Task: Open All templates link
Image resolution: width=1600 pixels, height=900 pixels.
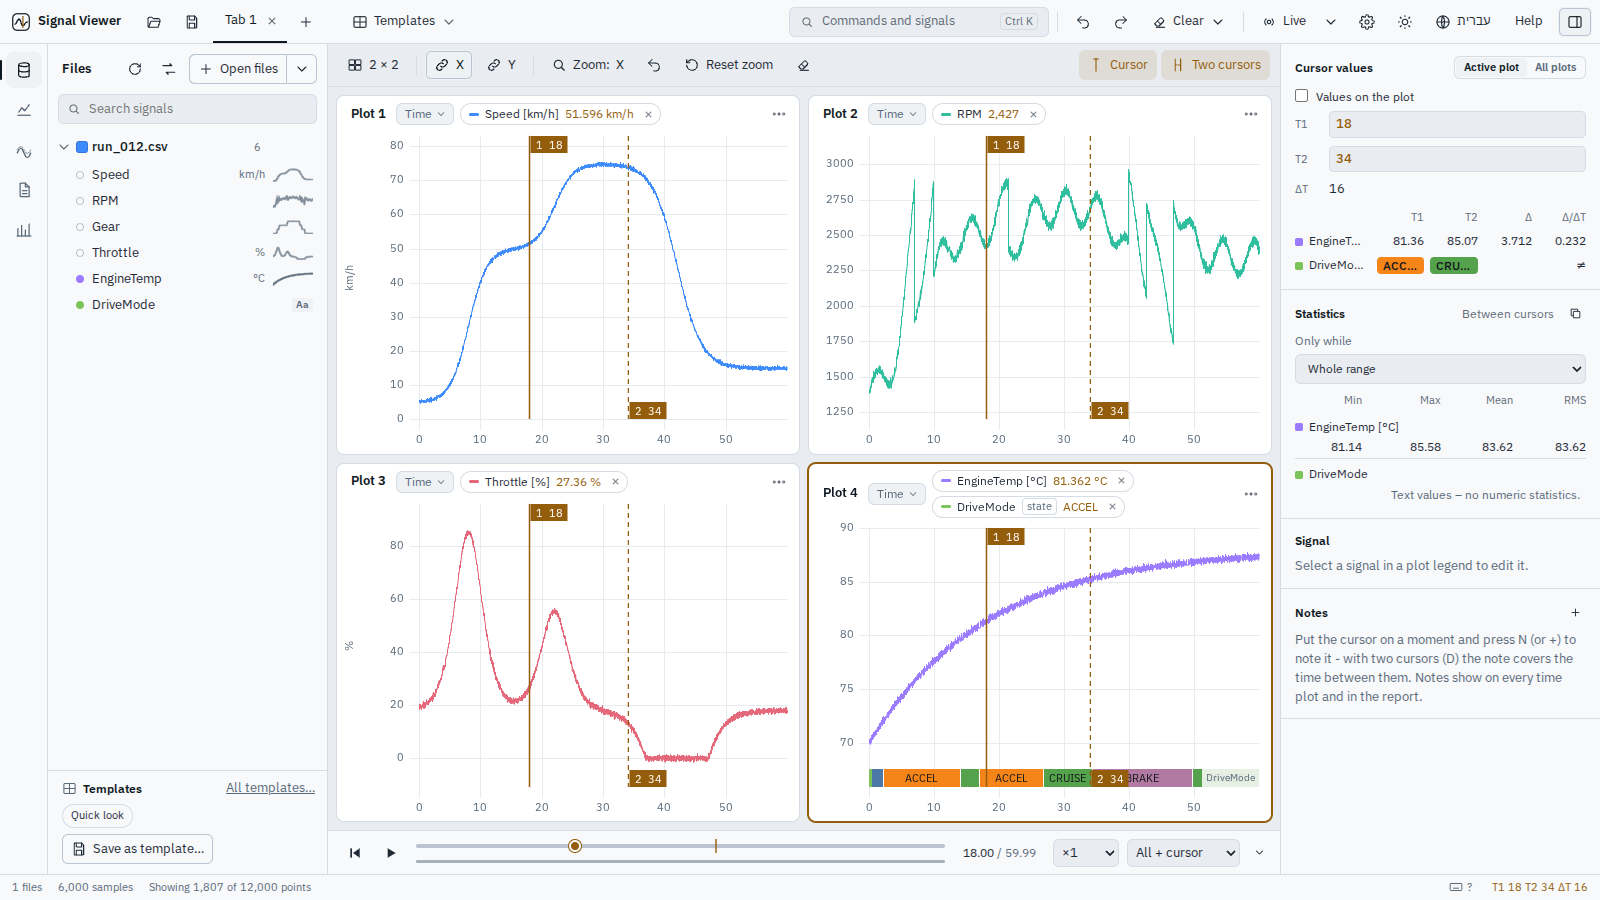Action: click(x=270, y=788)
